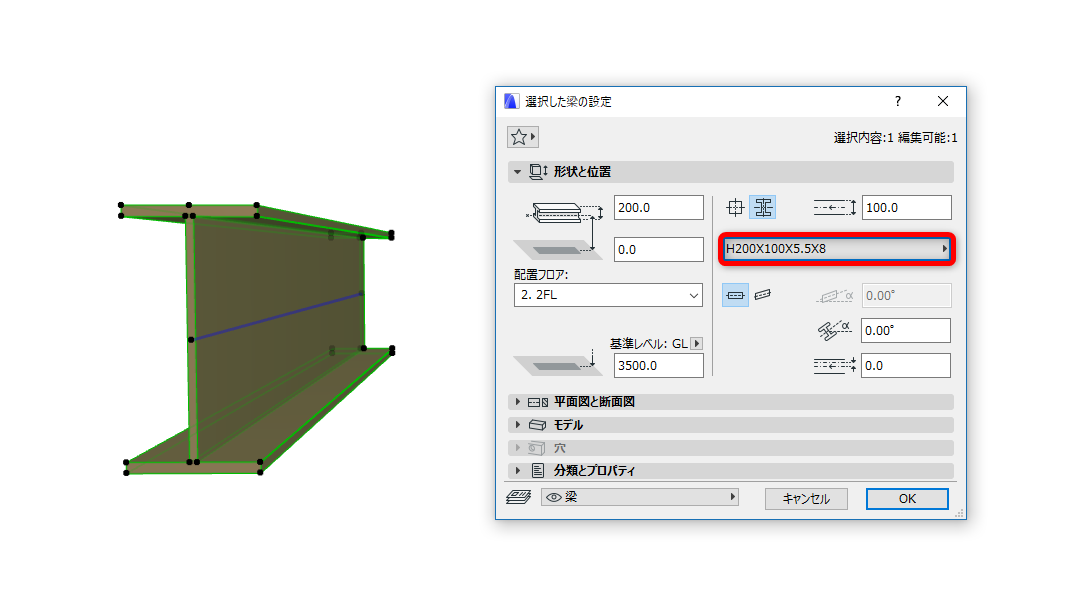
Task: Click the 選択内容:1 編集可能:1 text
Action: [x=895, y=138]
